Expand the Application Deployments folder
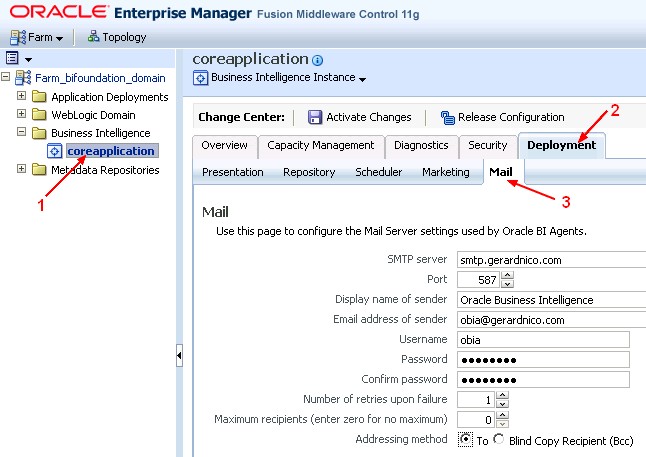 tap(22, 97)
